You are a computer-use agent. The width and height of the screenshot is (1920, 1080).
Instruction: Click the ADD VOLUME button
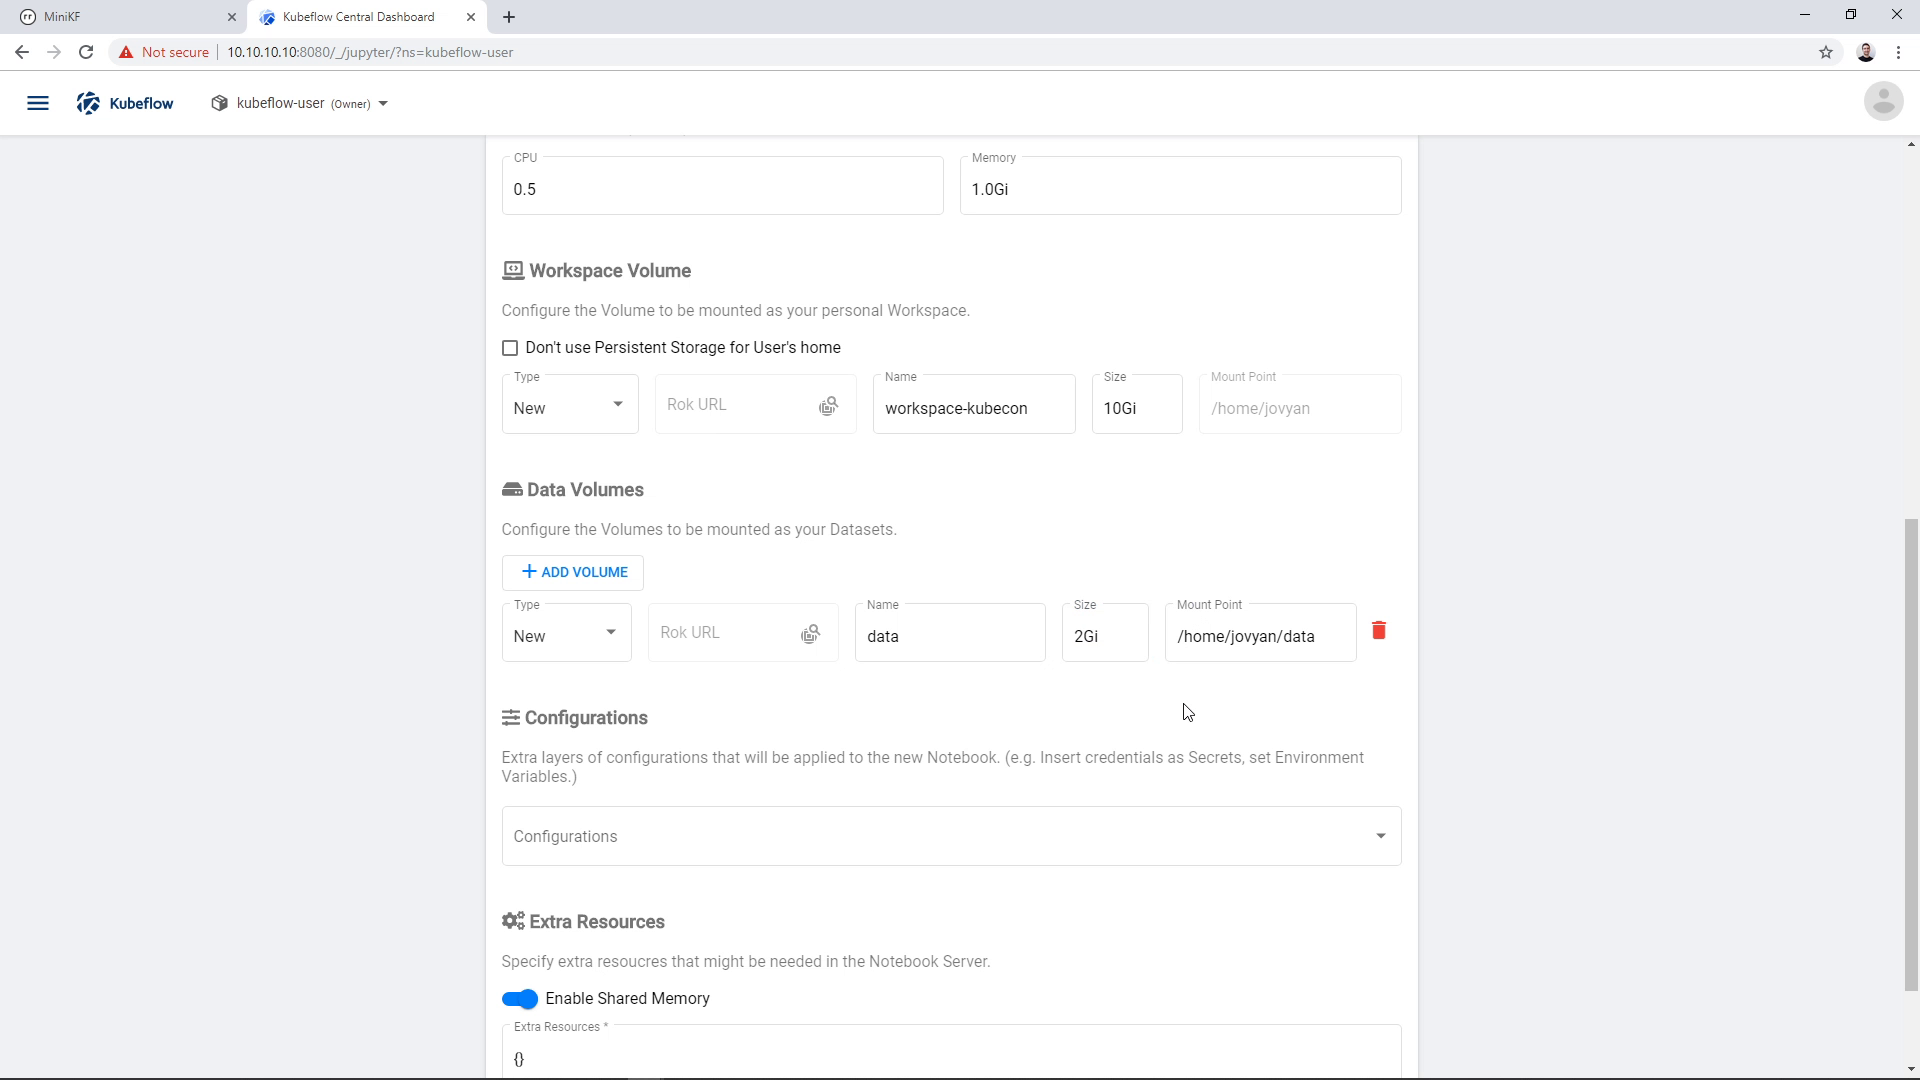click(573, 573)
